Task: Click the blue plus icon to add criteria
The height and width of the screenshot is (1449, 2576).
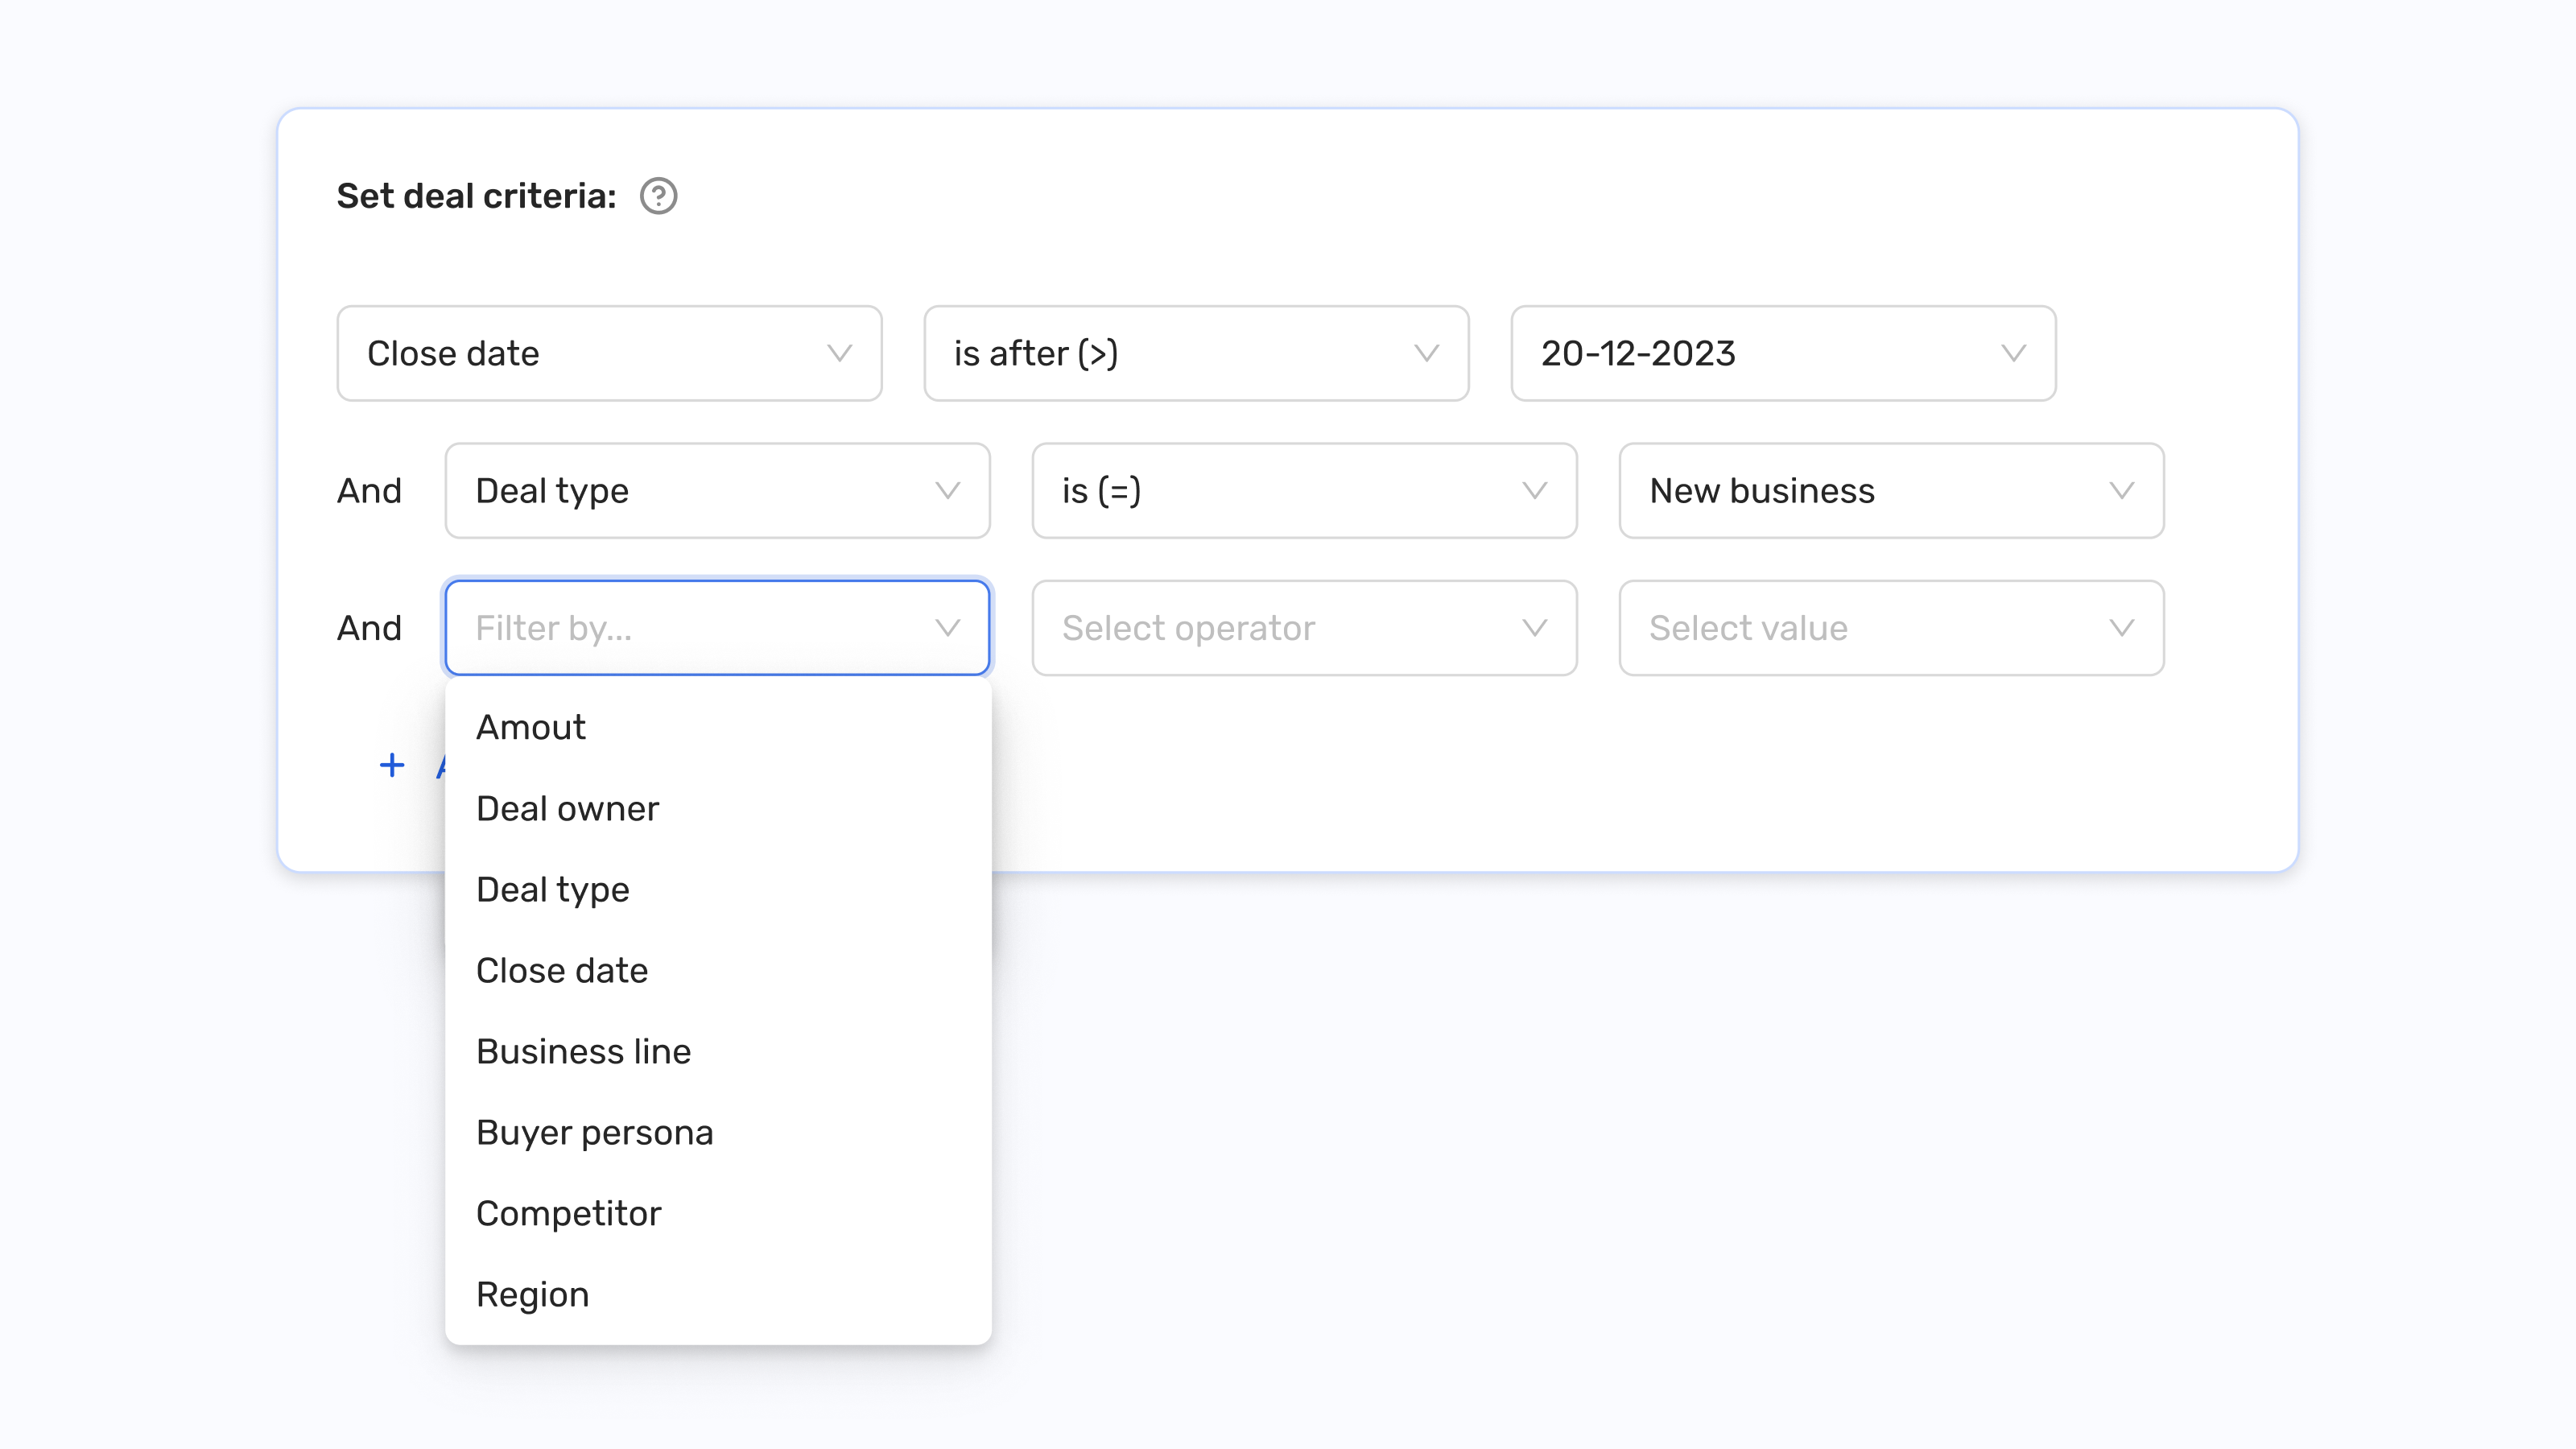Action: (x=392, y=765)
